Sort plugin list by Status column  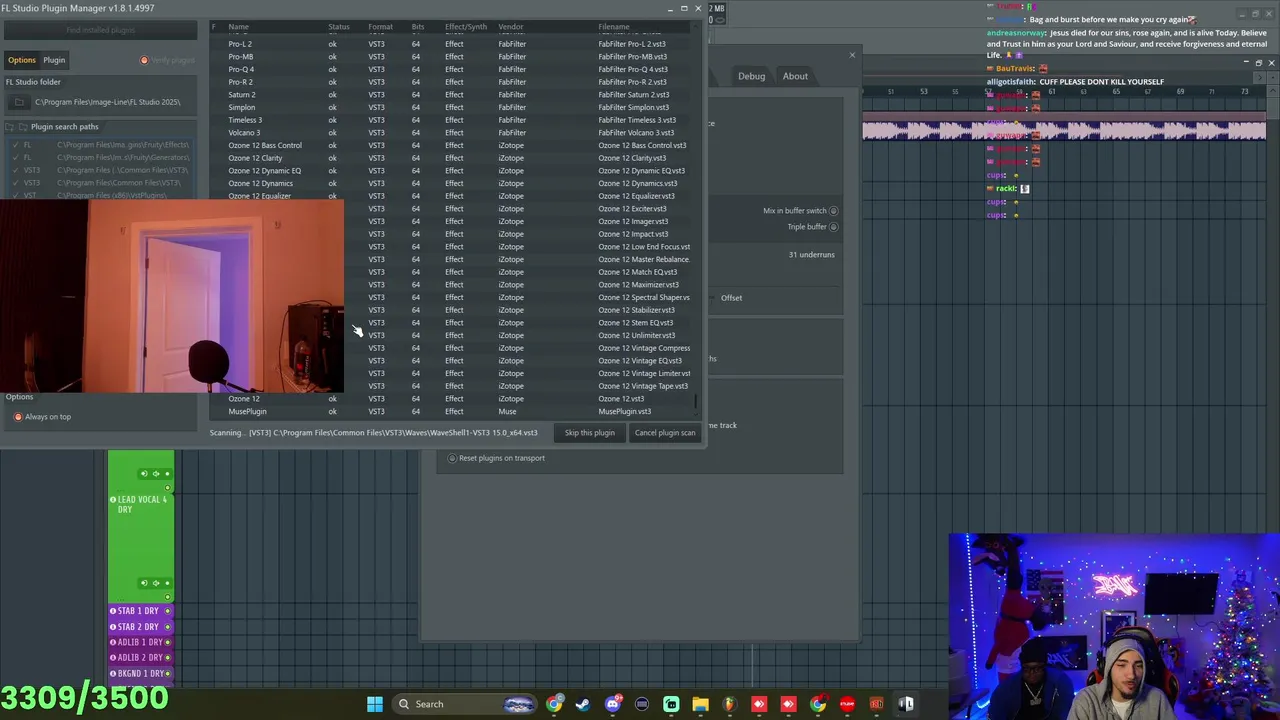[x=339, y=27]
